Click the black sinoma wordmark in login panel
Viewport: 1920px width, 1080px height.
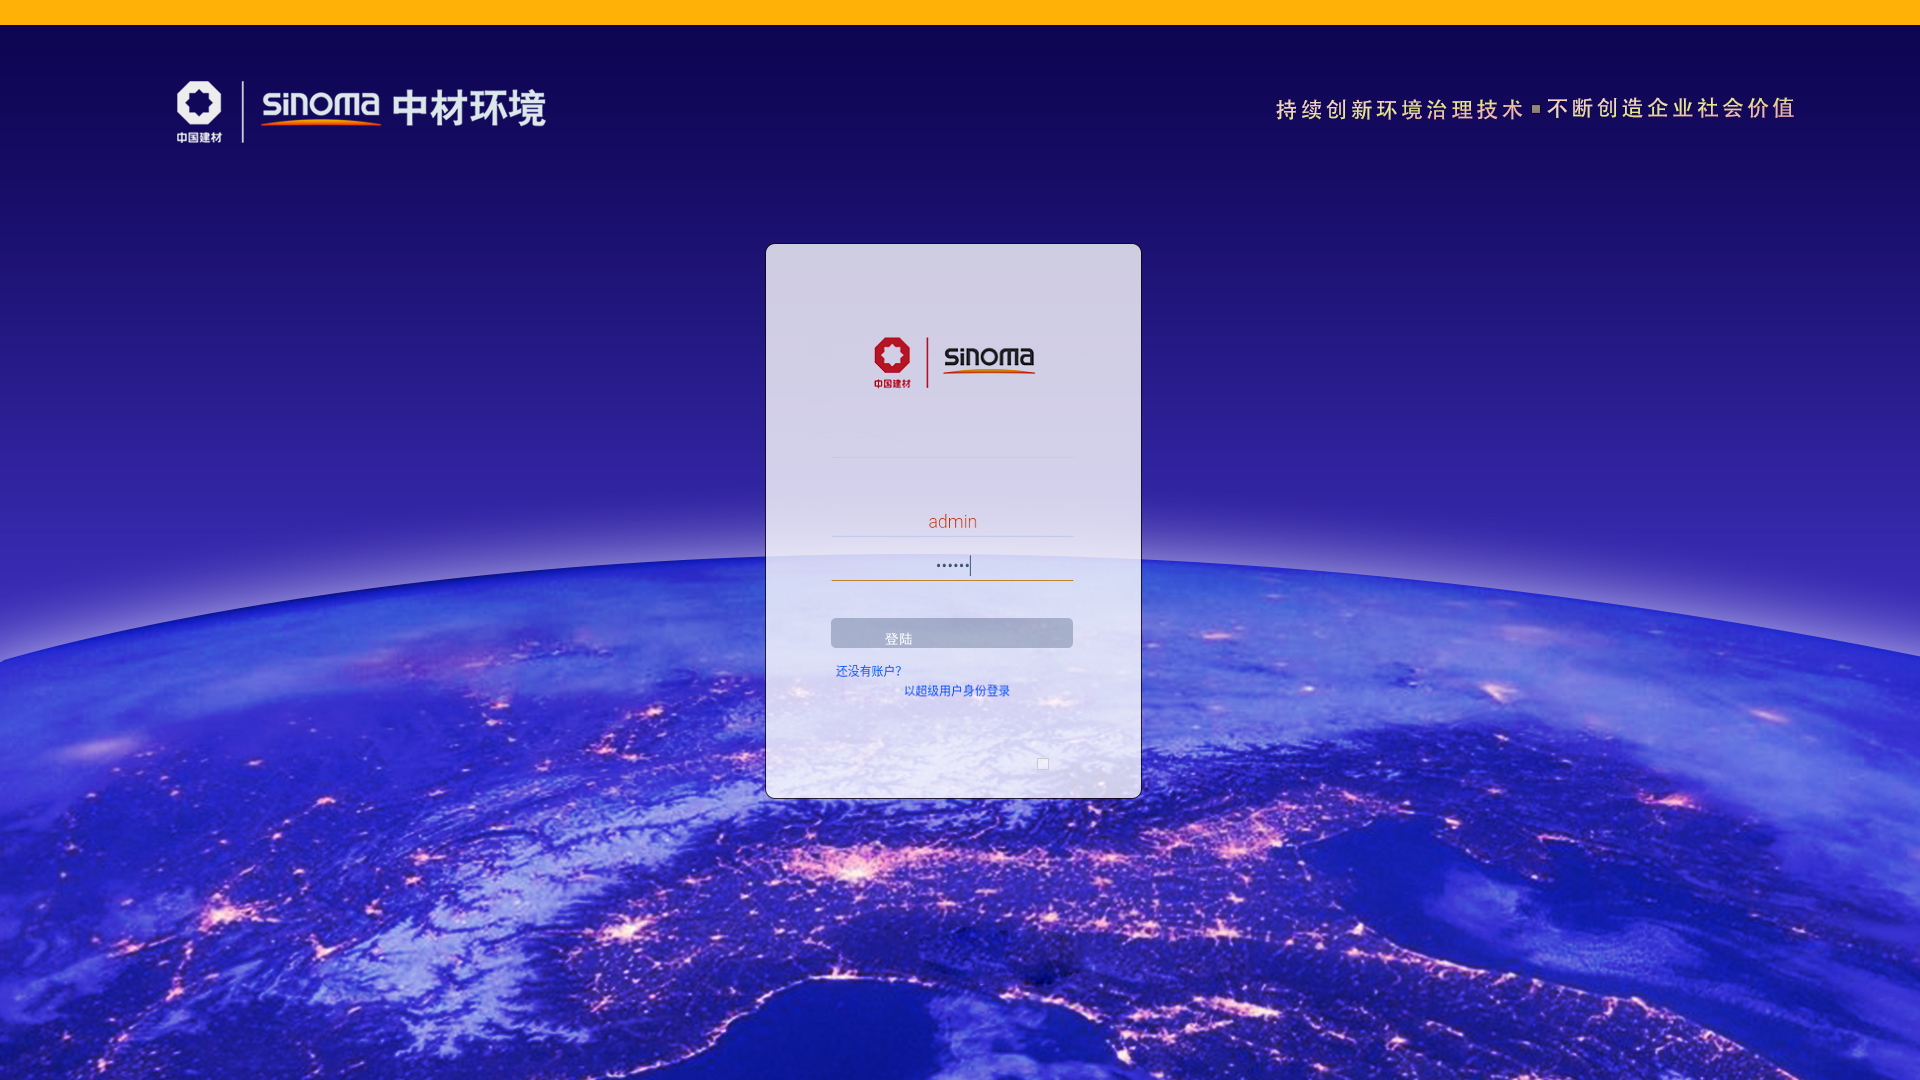tap(988, 358)
